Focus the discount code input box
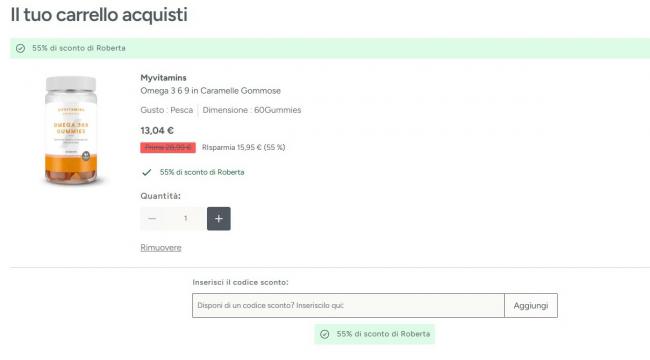 tap(348, 306)
